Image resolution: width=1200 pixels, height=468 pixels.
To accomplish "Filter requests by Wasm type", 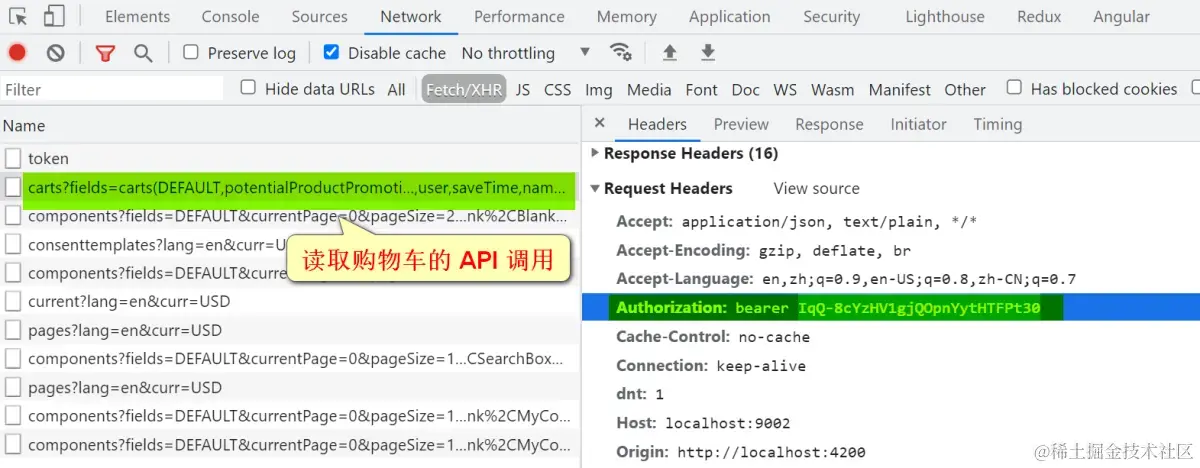I will click(832, 89).
